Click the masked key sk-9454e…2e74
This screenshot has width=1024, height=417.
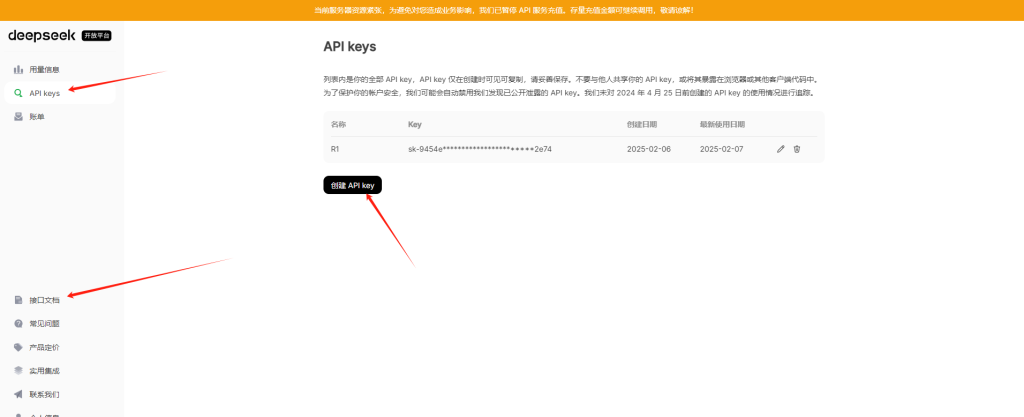(480, 149)
